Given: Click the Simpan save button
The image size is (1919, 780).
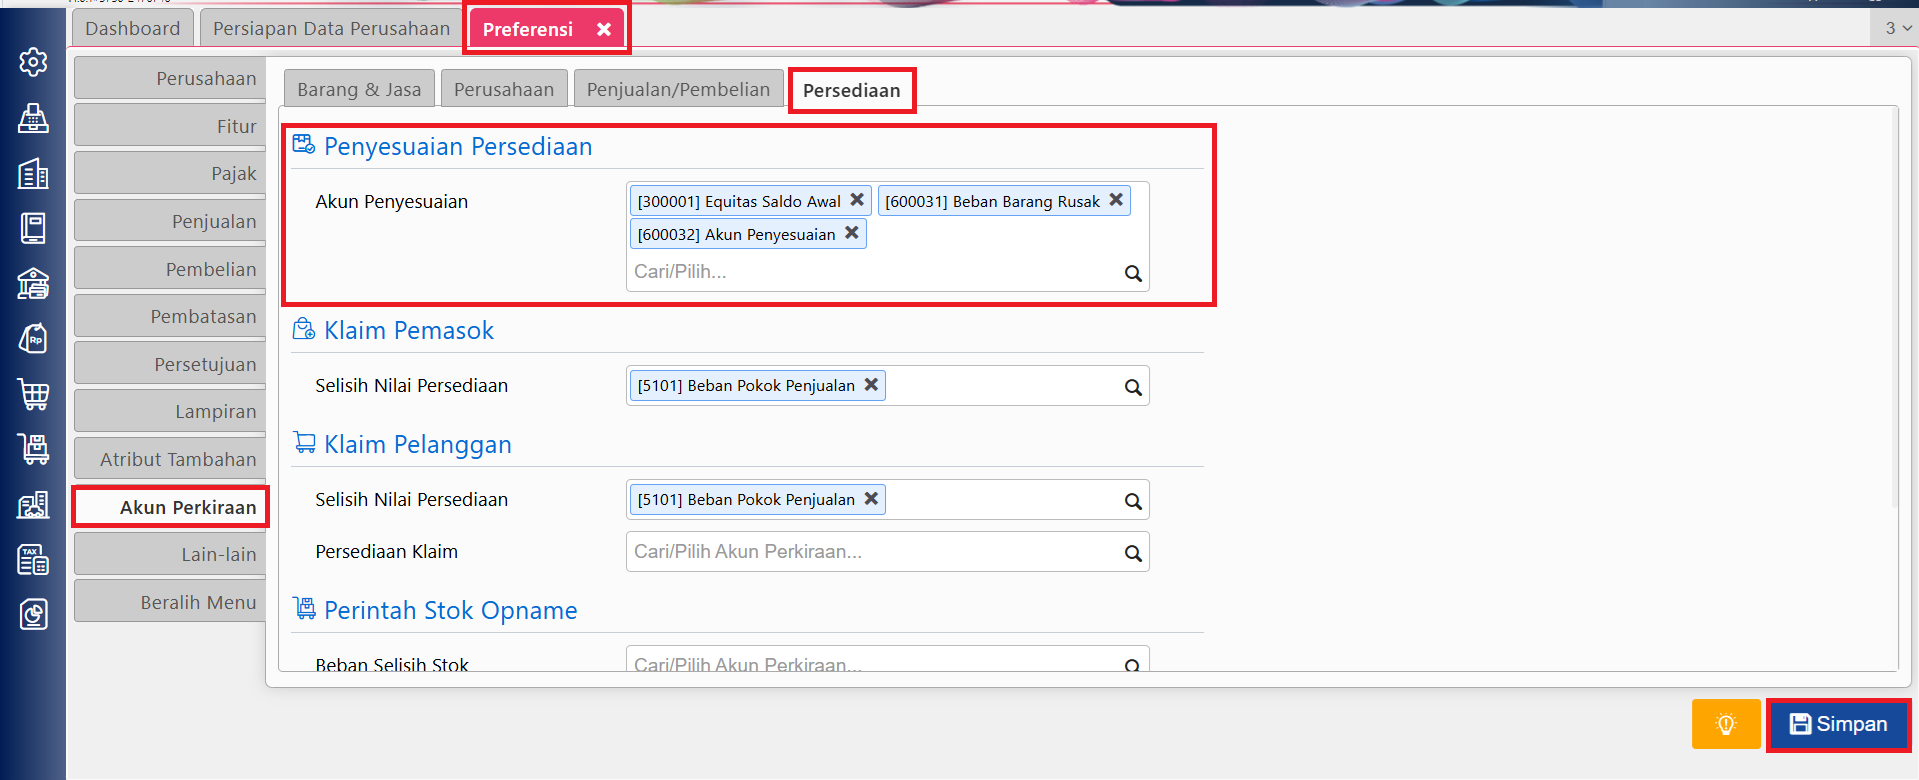Looking at the screenshot, I should (1838, 724).
